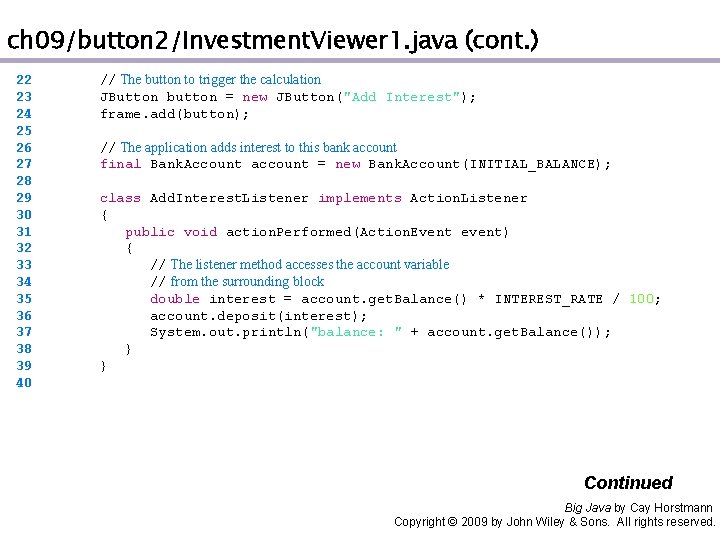Click line number 28
Image resolution: width=720 pixels, height=540 pixels.
pyautogui.click(x=24, y=180)
